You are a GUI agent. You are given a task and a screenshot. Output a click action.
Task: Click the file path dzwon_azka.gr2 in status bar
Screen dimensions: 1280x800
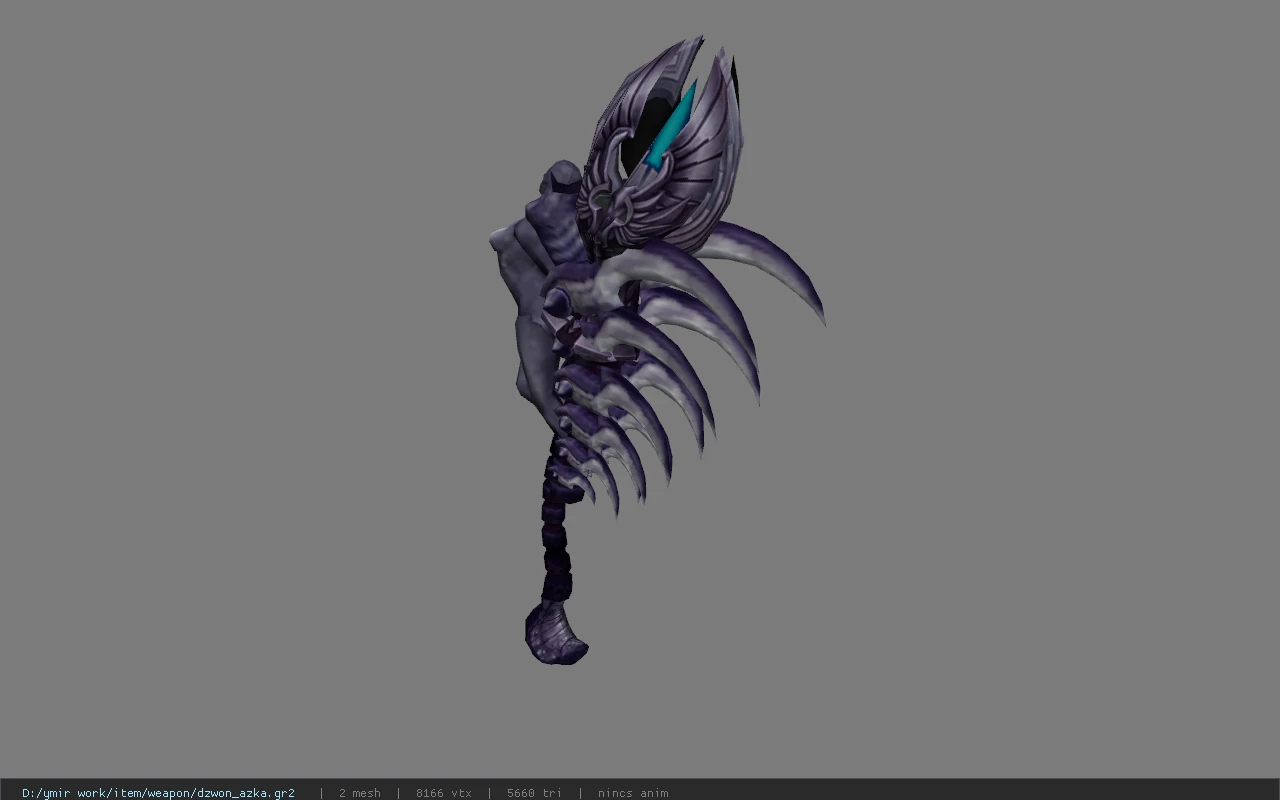click(158, 793)
